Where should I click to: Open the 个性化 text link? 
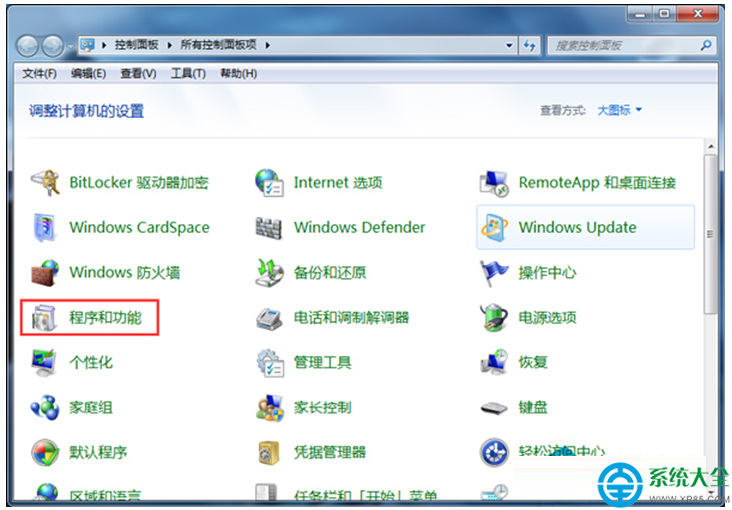(91, 363)
